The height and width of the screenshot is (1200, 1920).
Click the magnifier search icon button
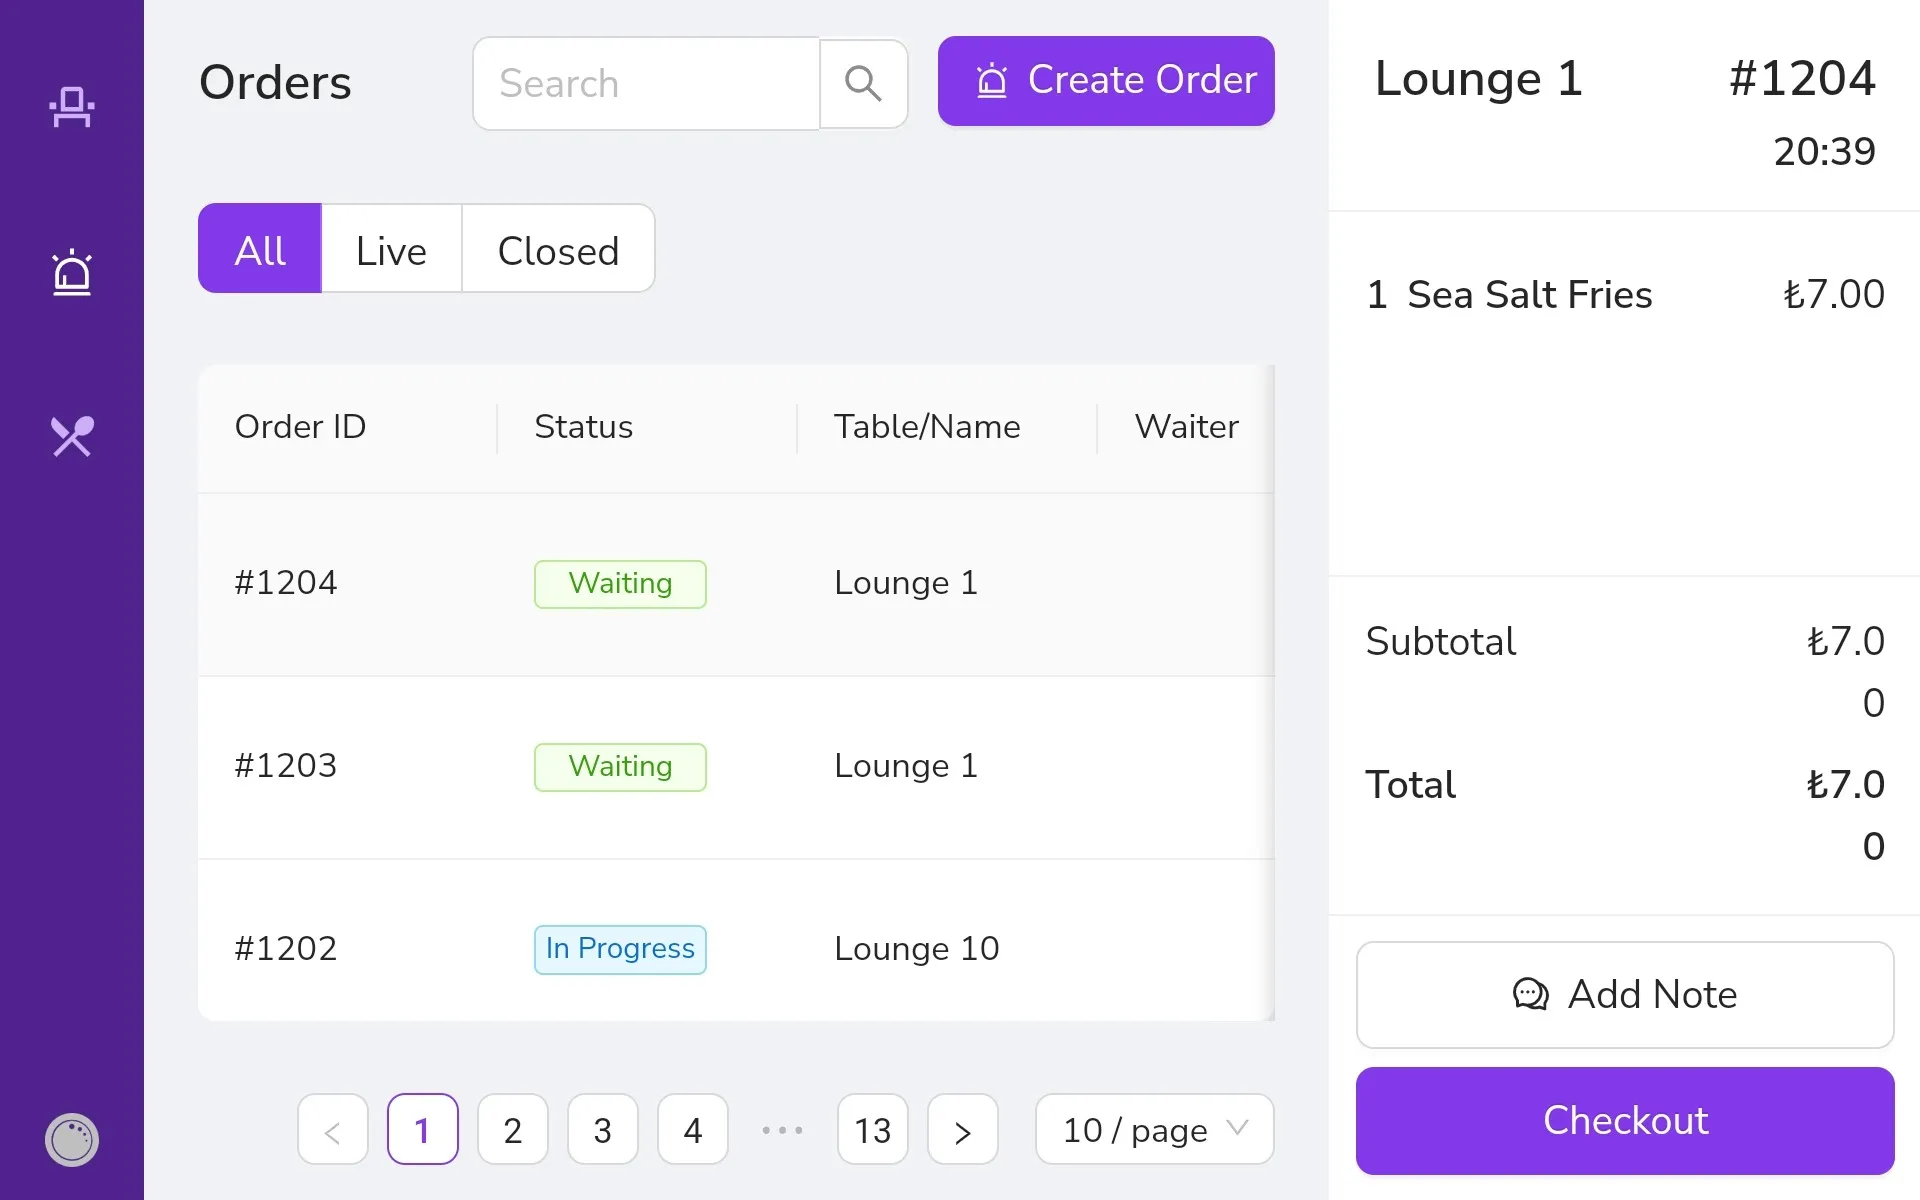(x=863, y=83)
